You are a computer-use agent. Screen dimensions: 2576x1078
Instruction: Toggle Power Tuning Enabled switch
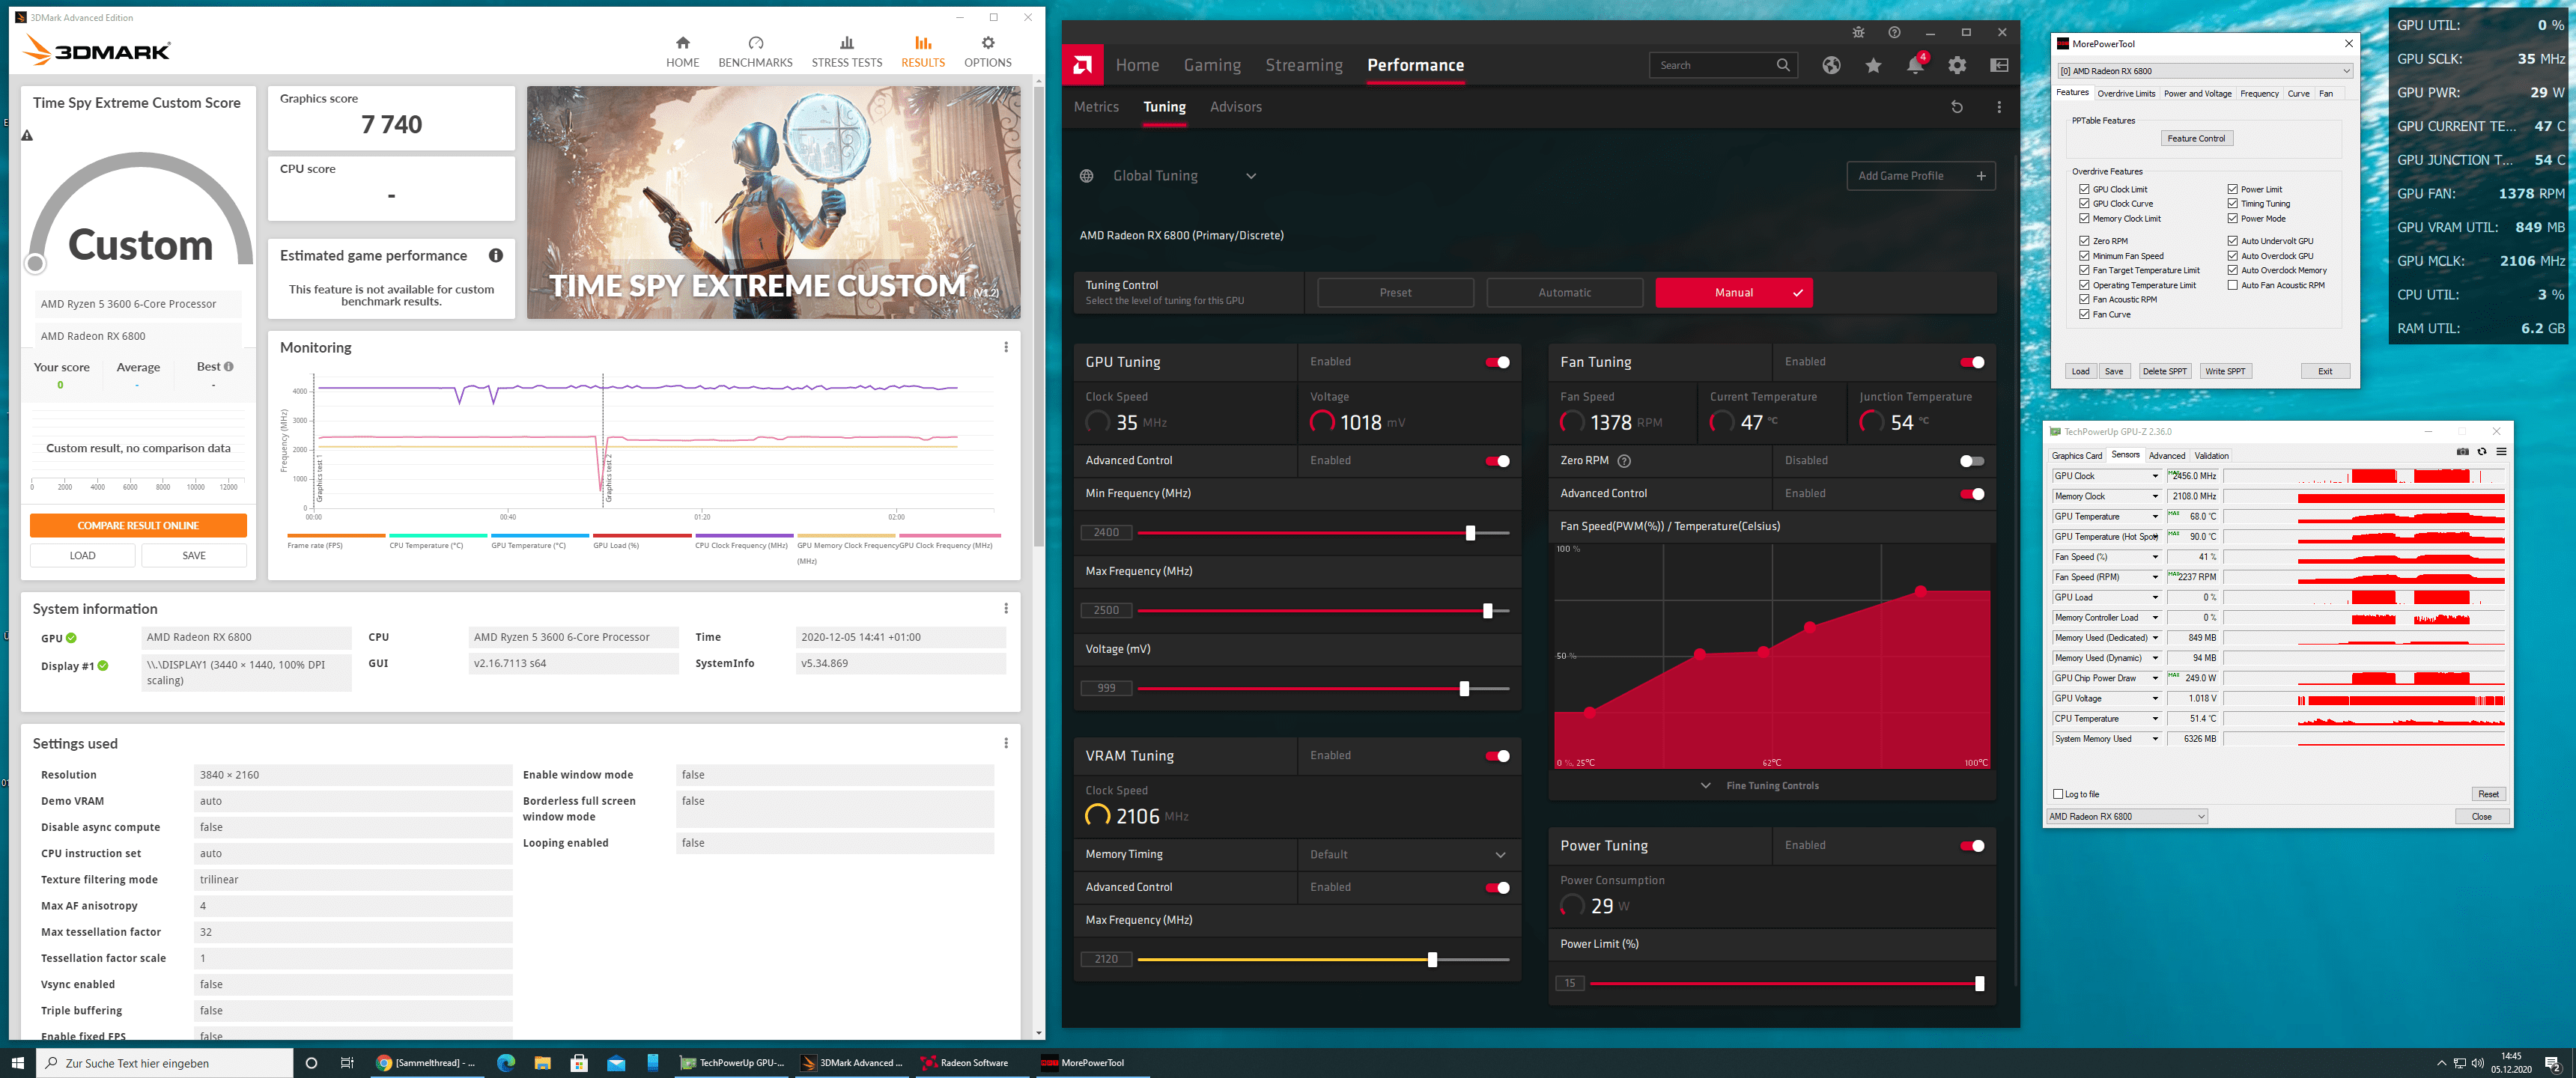(1972, 846)
